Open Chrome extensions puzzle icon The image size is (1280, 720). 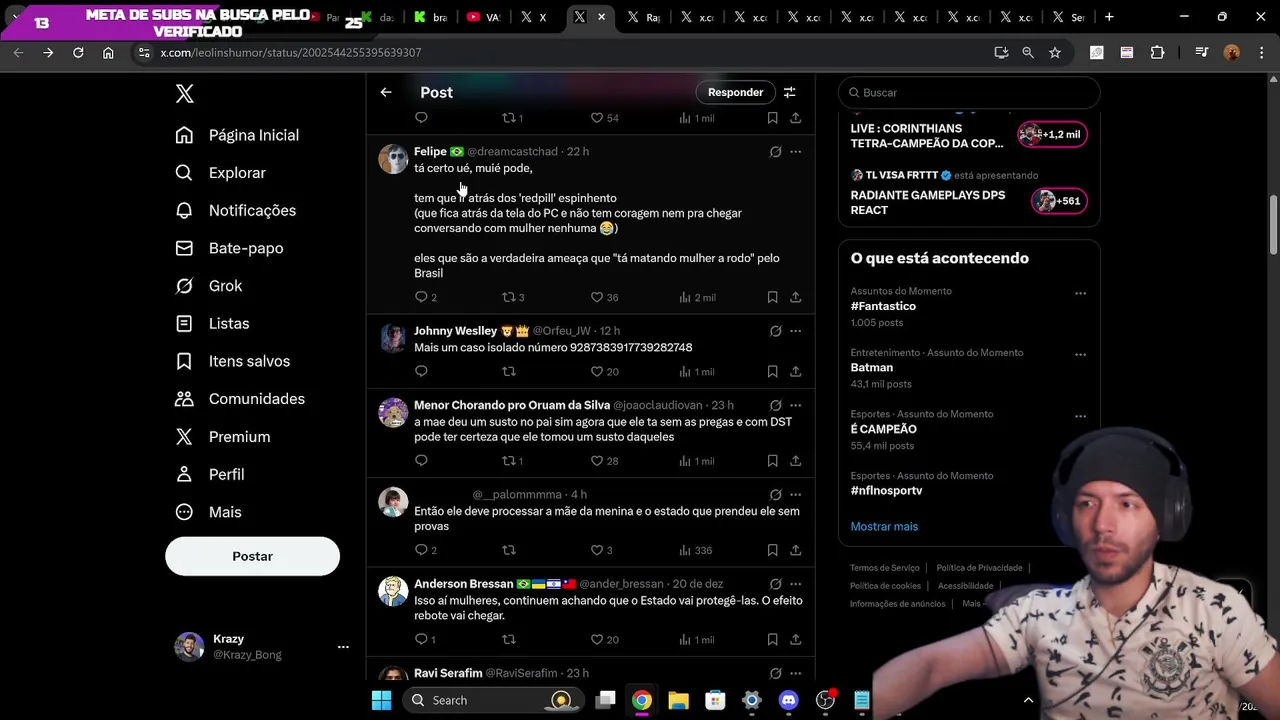[1158, 52]
